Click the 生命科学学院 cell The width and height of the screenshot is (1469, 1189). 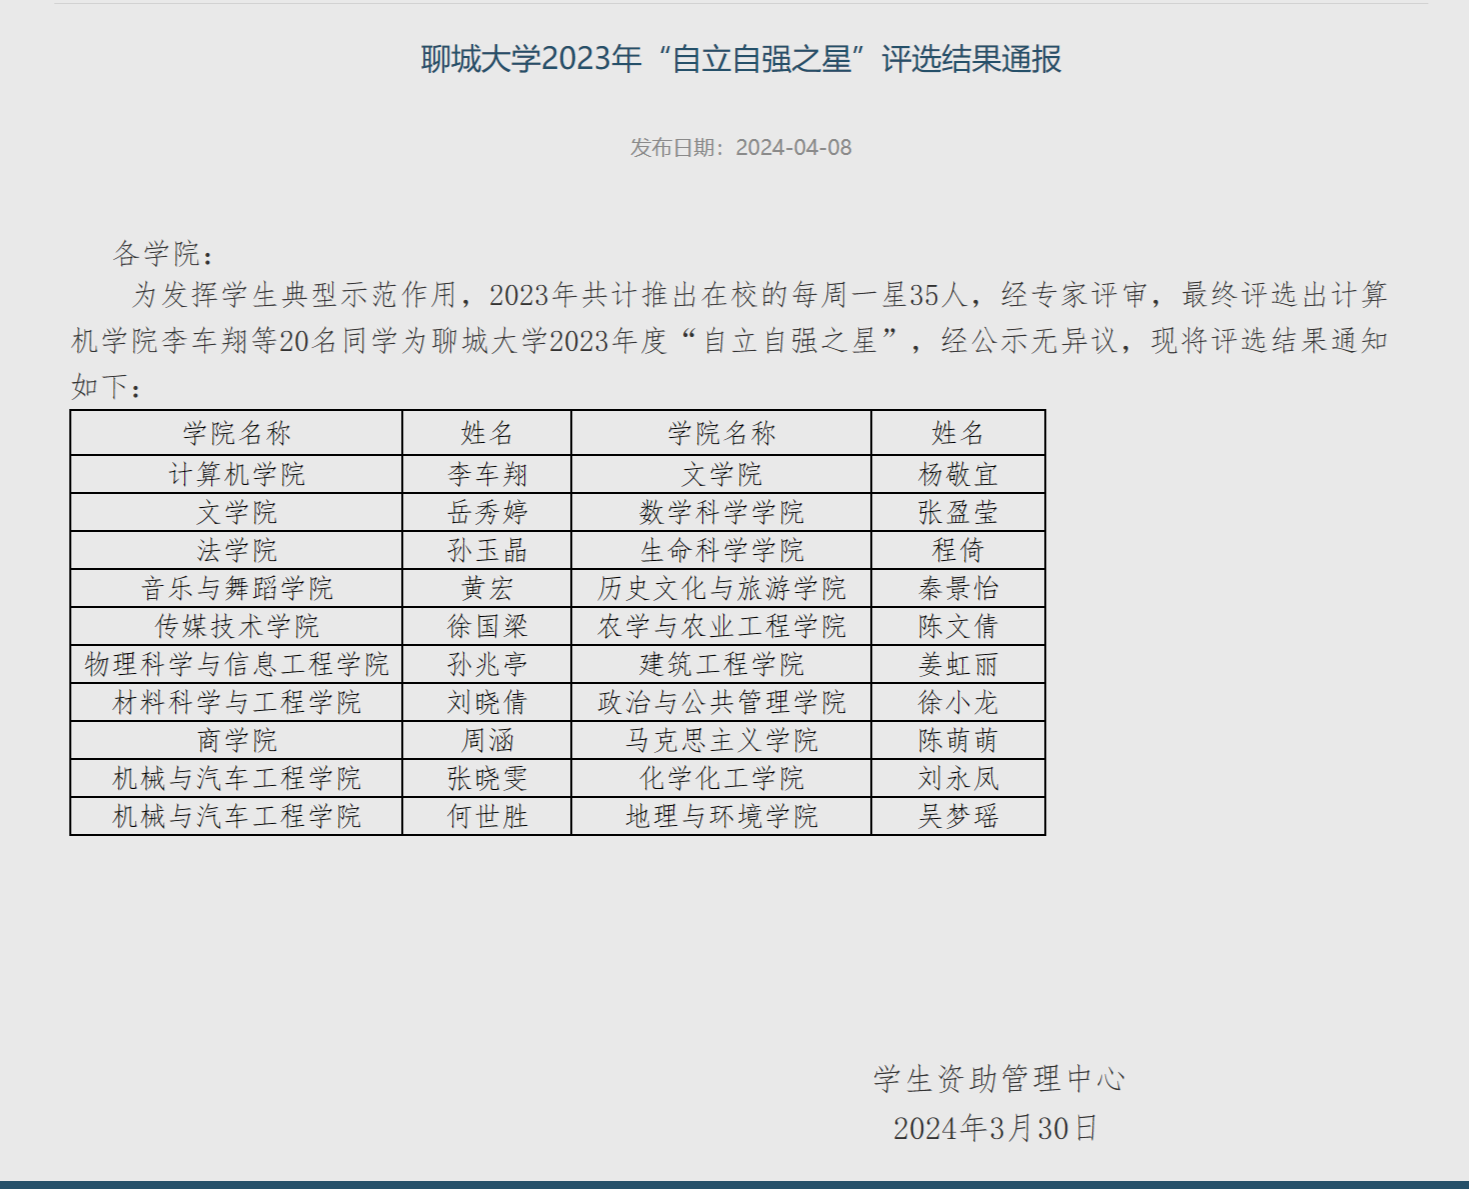[722, 550]
